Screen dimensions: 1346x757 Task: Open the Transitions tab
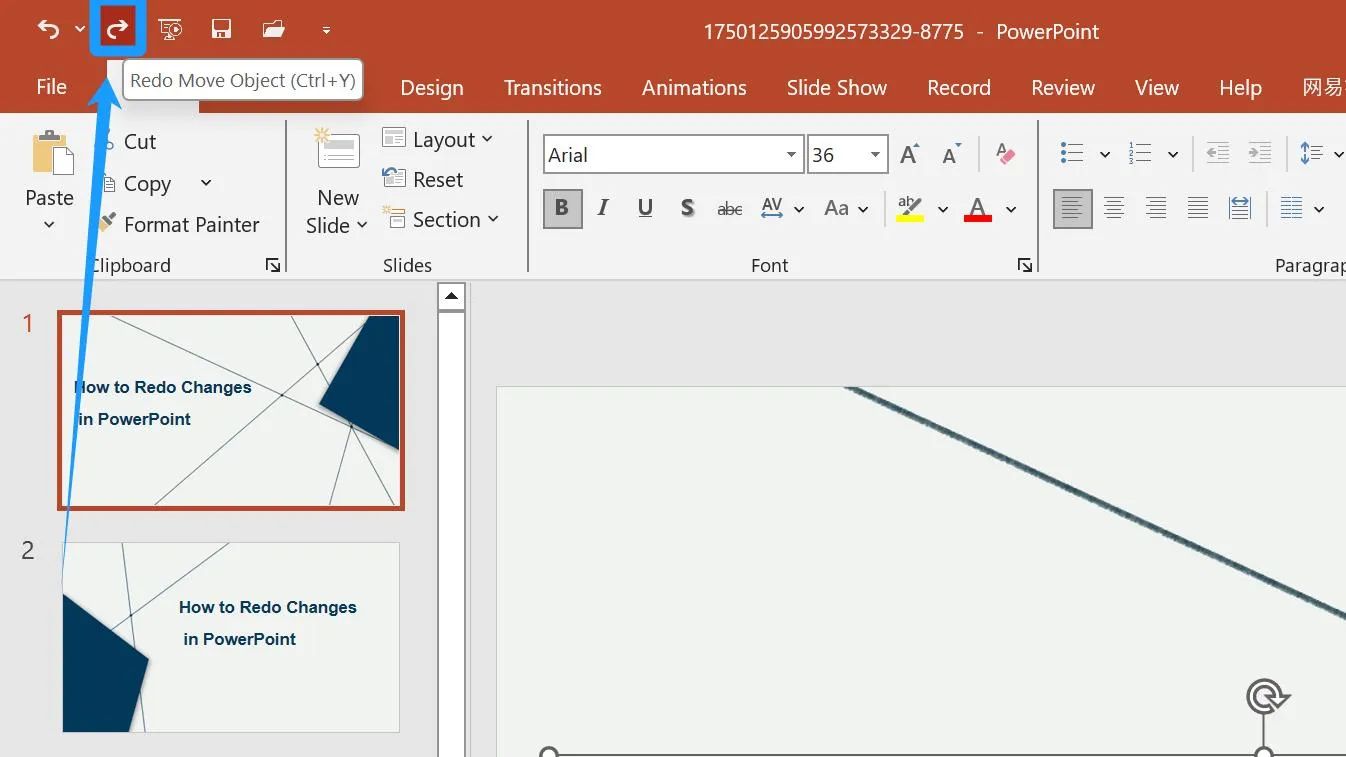point(552,88)
